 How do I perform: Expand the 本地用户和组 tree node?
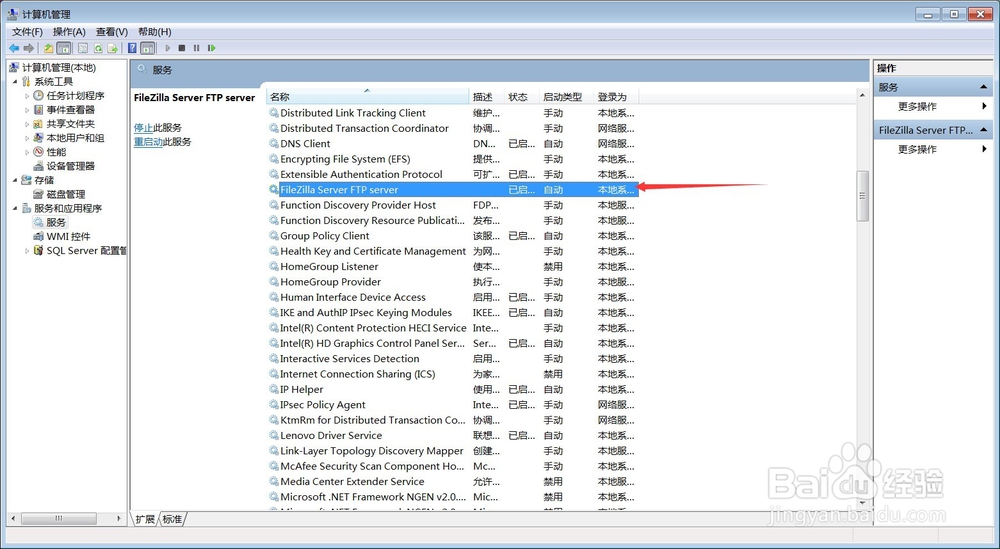coord(27,138)
